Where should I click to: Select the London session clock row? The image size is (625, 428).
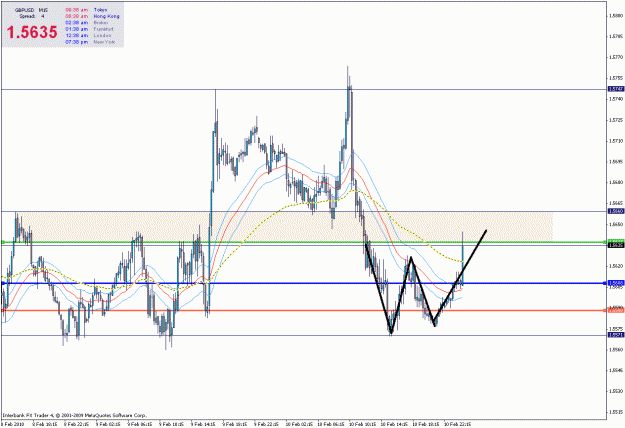pyautogui.click(x=88, y=35)
